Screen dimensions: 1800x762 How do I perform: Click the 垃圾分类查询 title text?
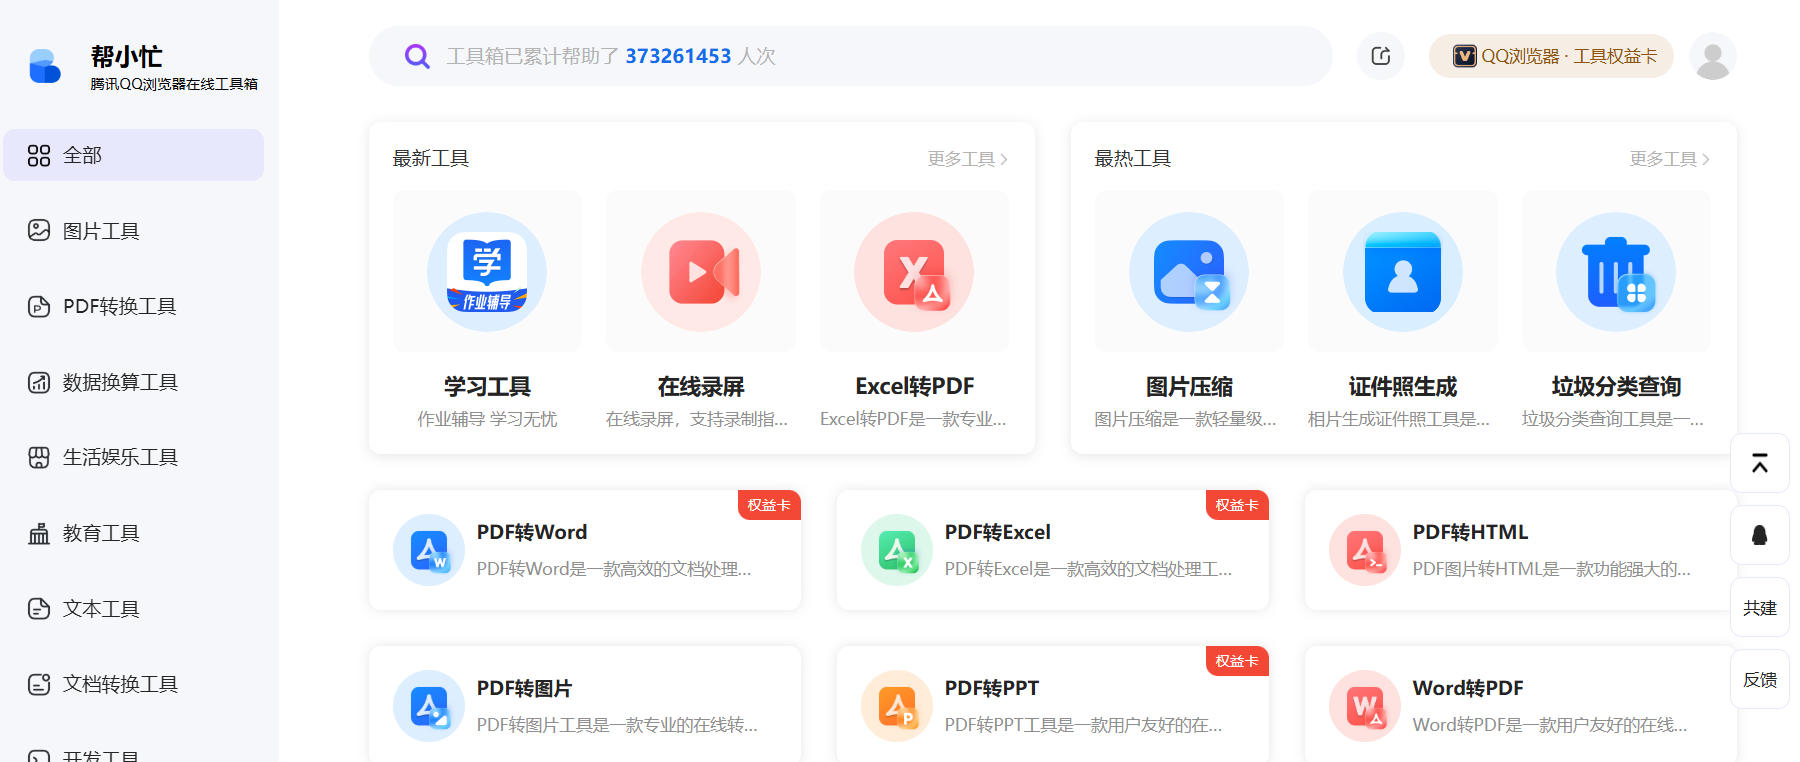[1616, 386]
